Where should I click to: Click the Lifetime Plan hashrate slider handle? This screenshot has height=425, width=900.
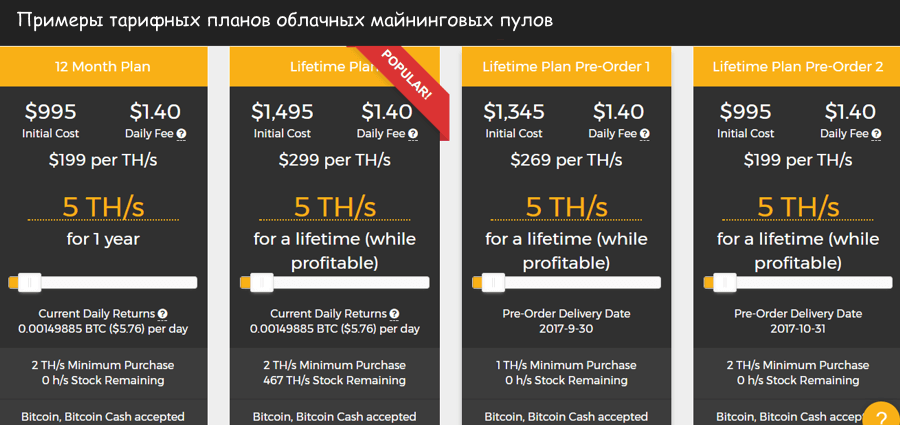click(261, 283)
